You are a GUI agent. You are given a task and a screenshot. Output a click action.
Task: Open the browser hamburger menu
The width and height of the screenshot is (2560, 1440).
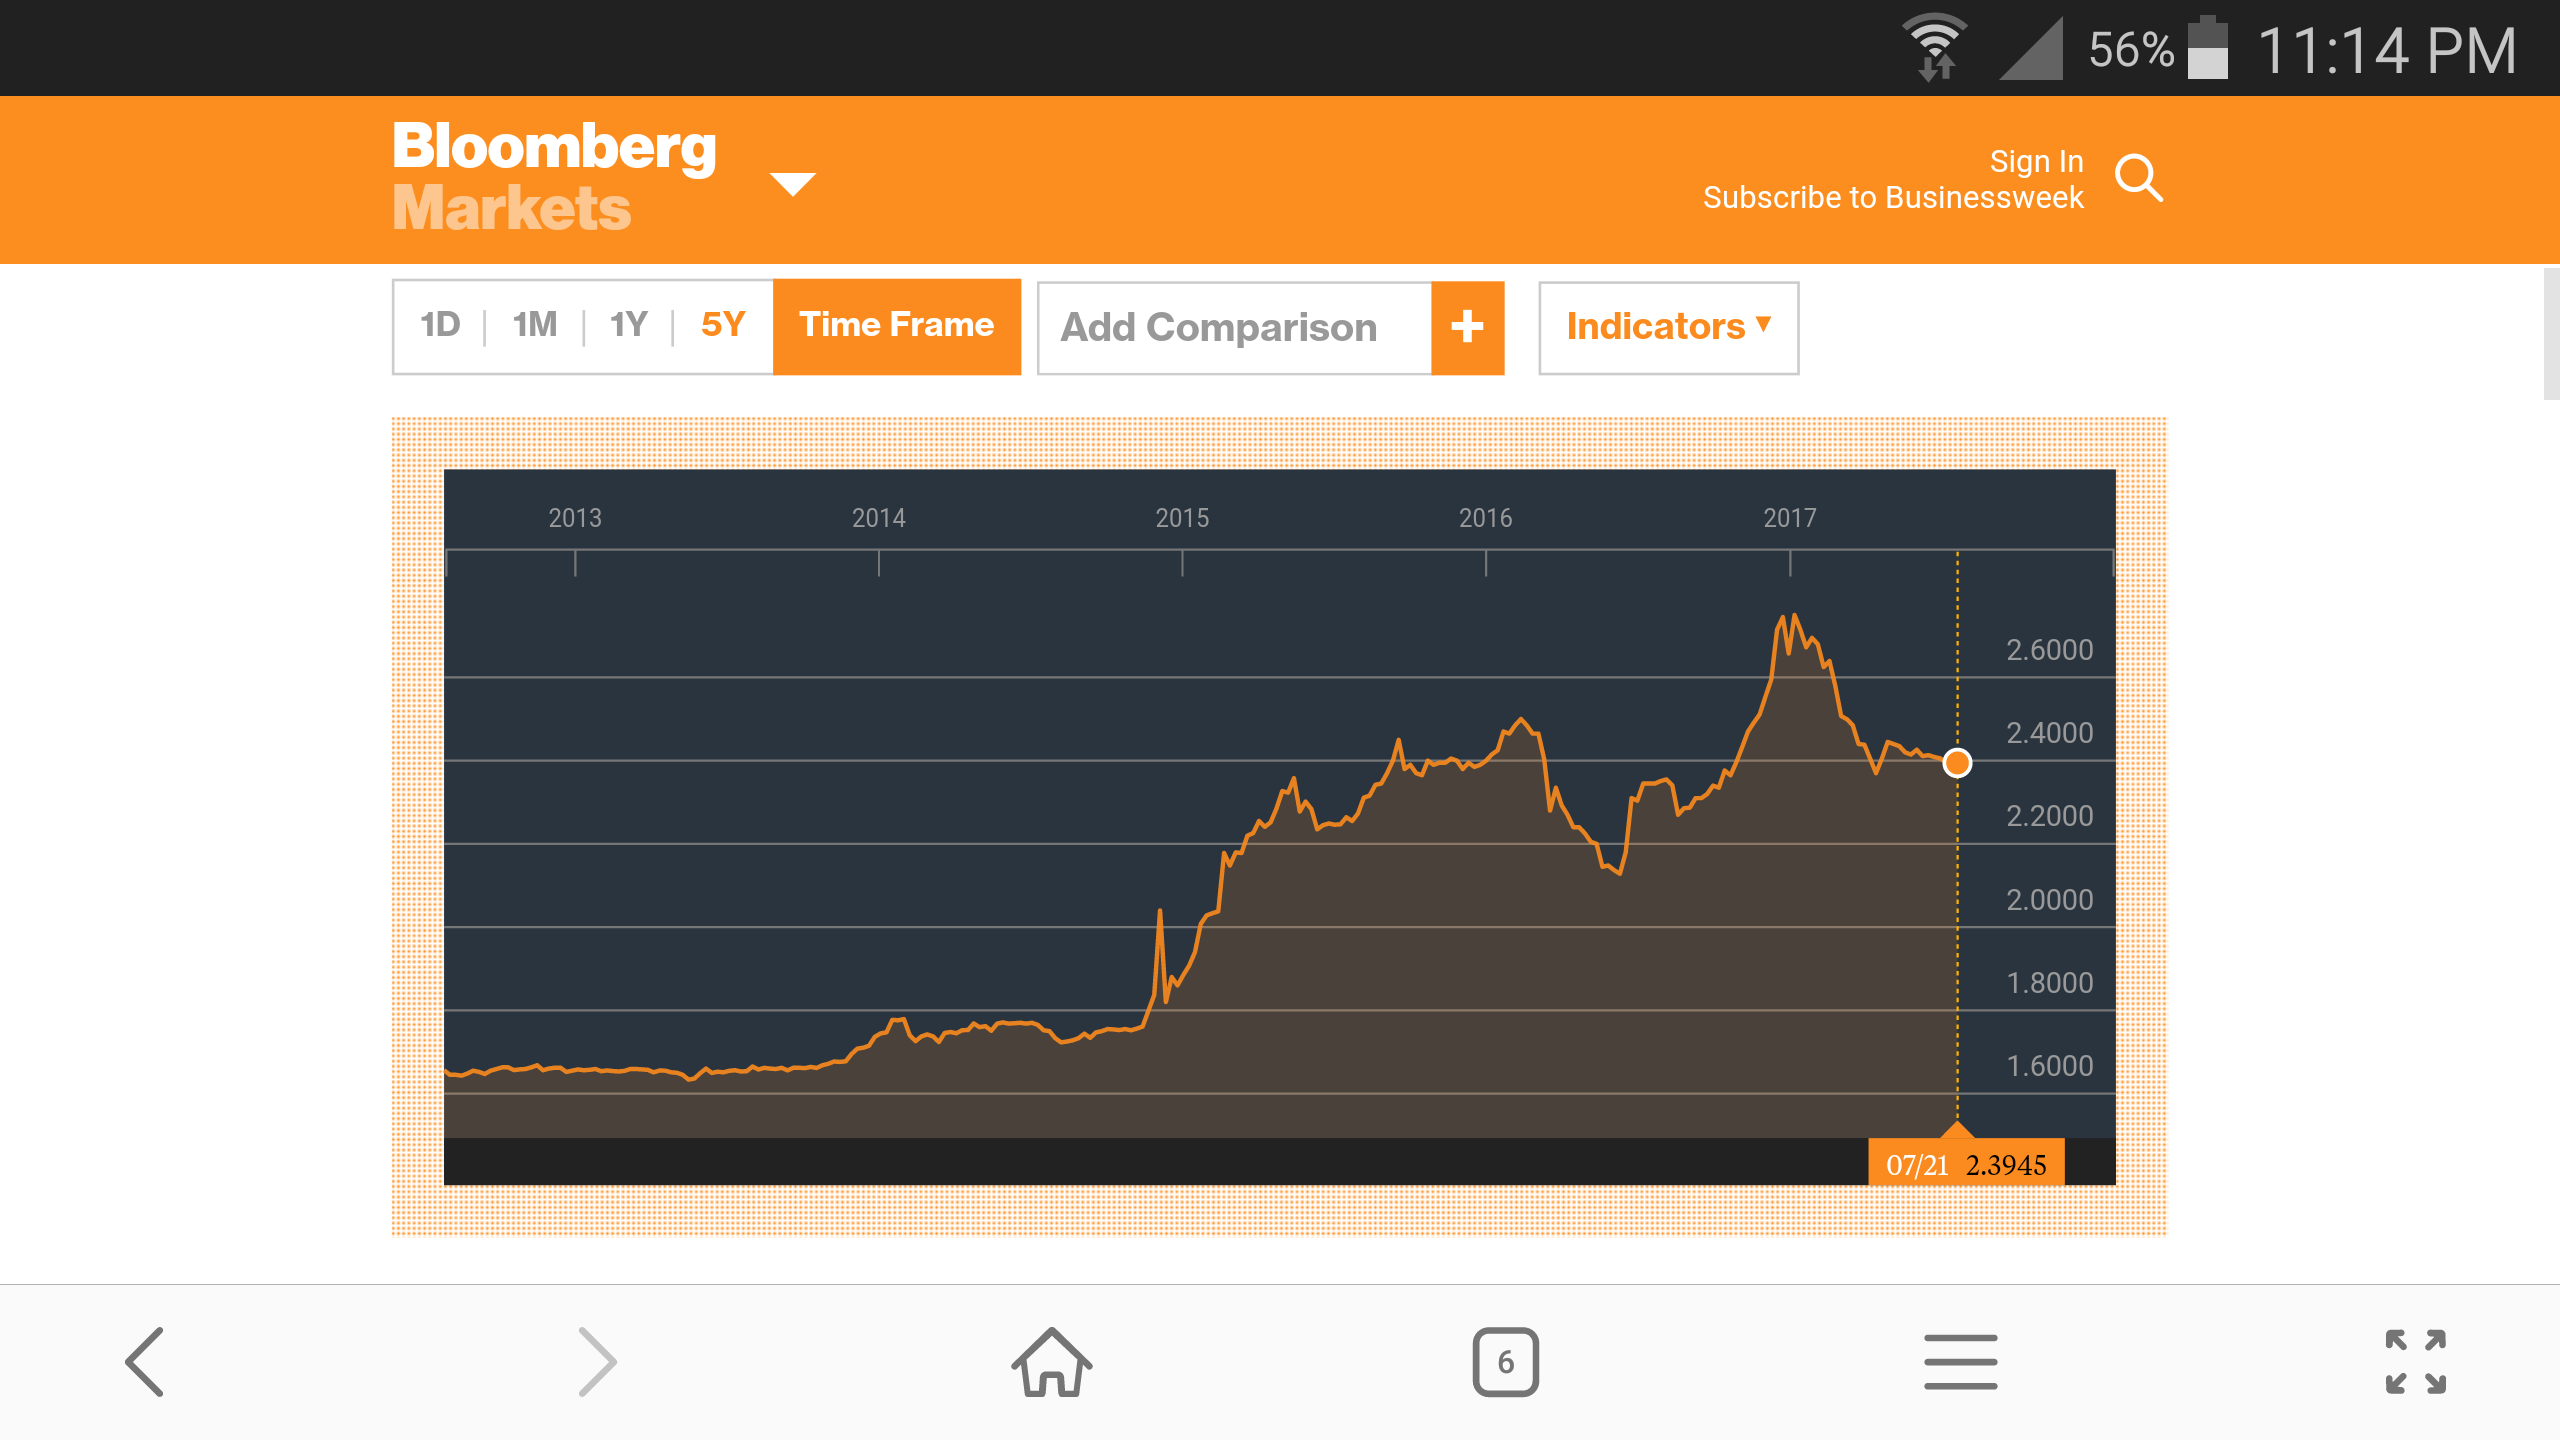1960,1362
